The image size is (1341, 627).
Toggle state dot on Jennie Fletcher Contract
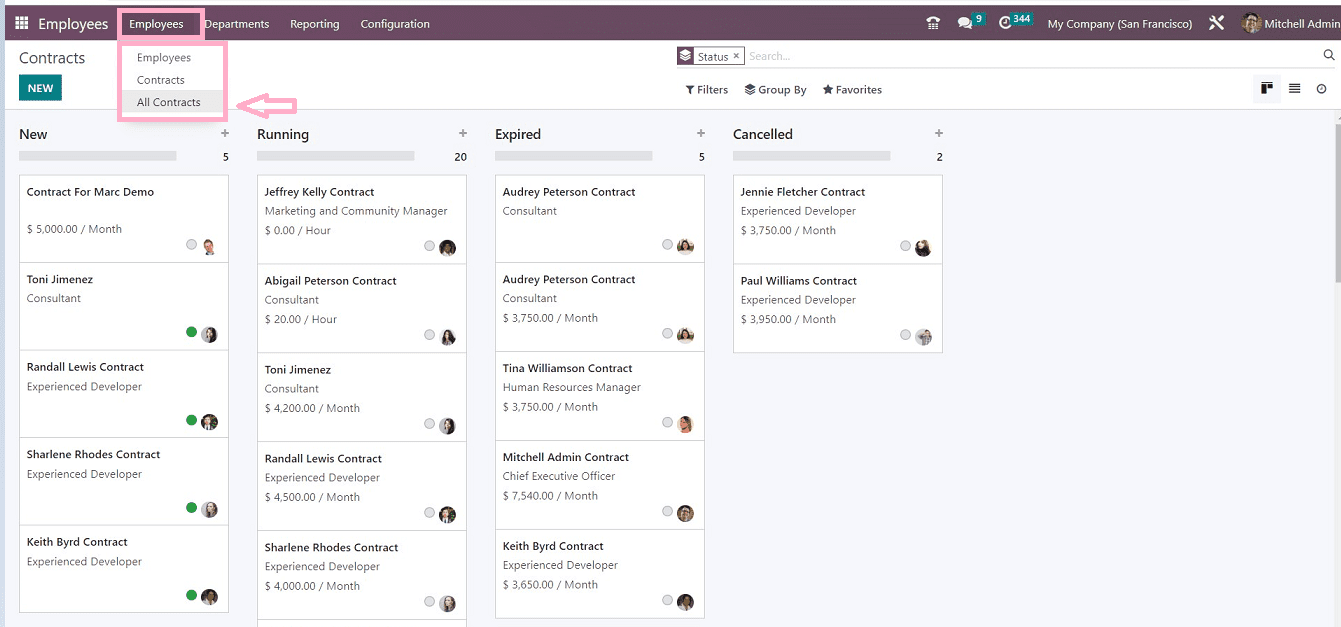point(906,246)
